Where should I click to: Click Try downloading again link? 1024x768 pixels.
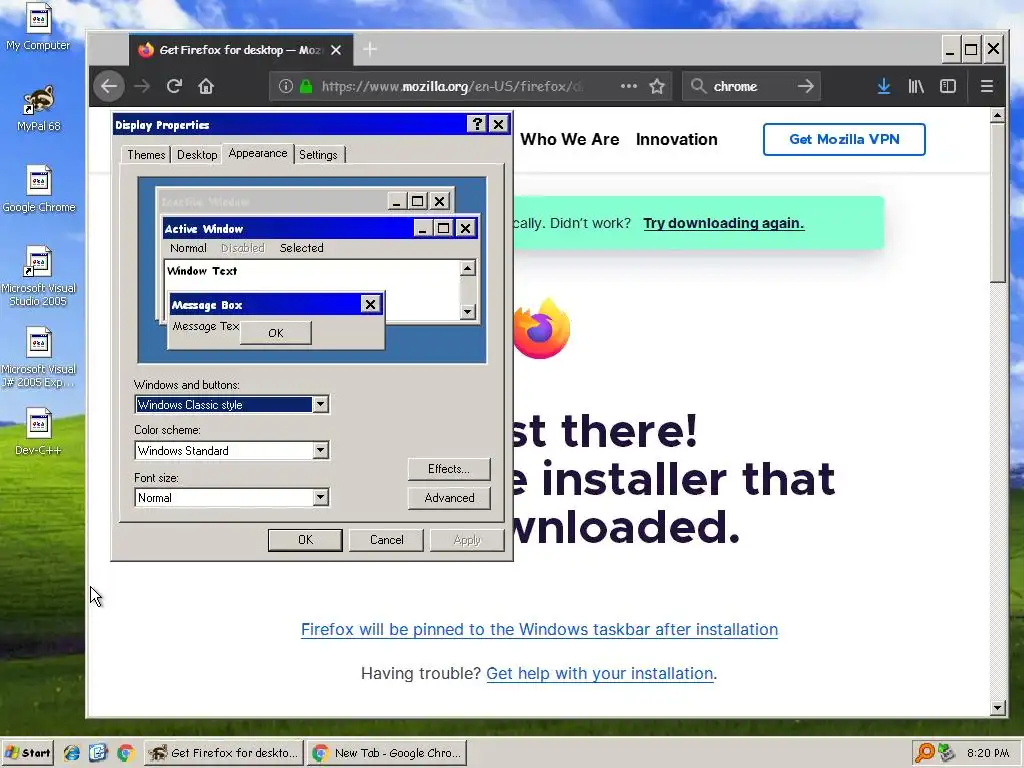coord(724,223)
